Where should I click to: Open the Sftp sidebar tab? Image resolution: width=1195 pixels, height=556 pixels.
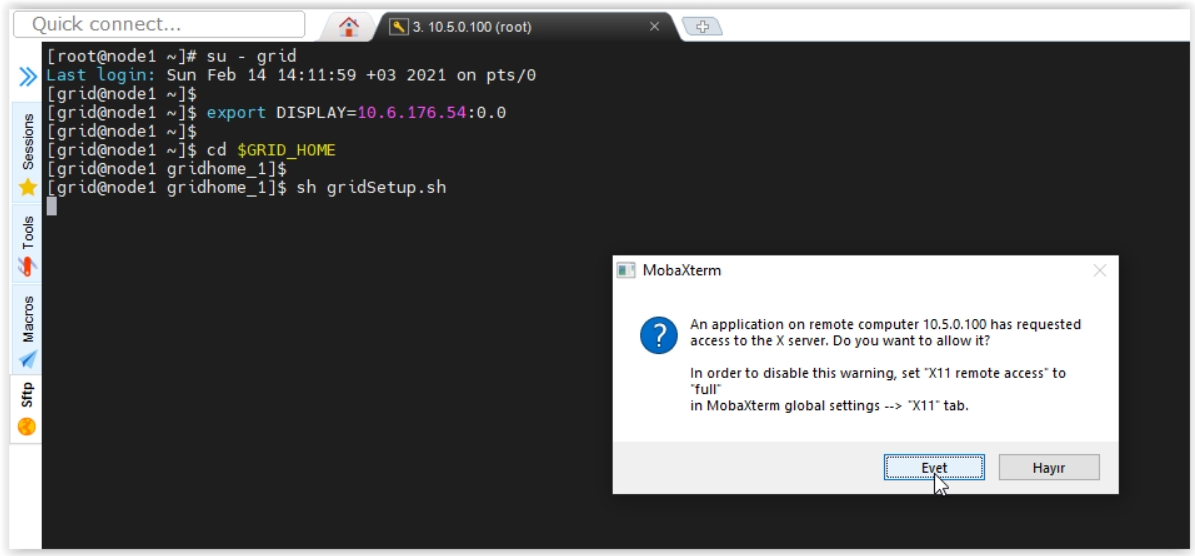tap(27, 407)
